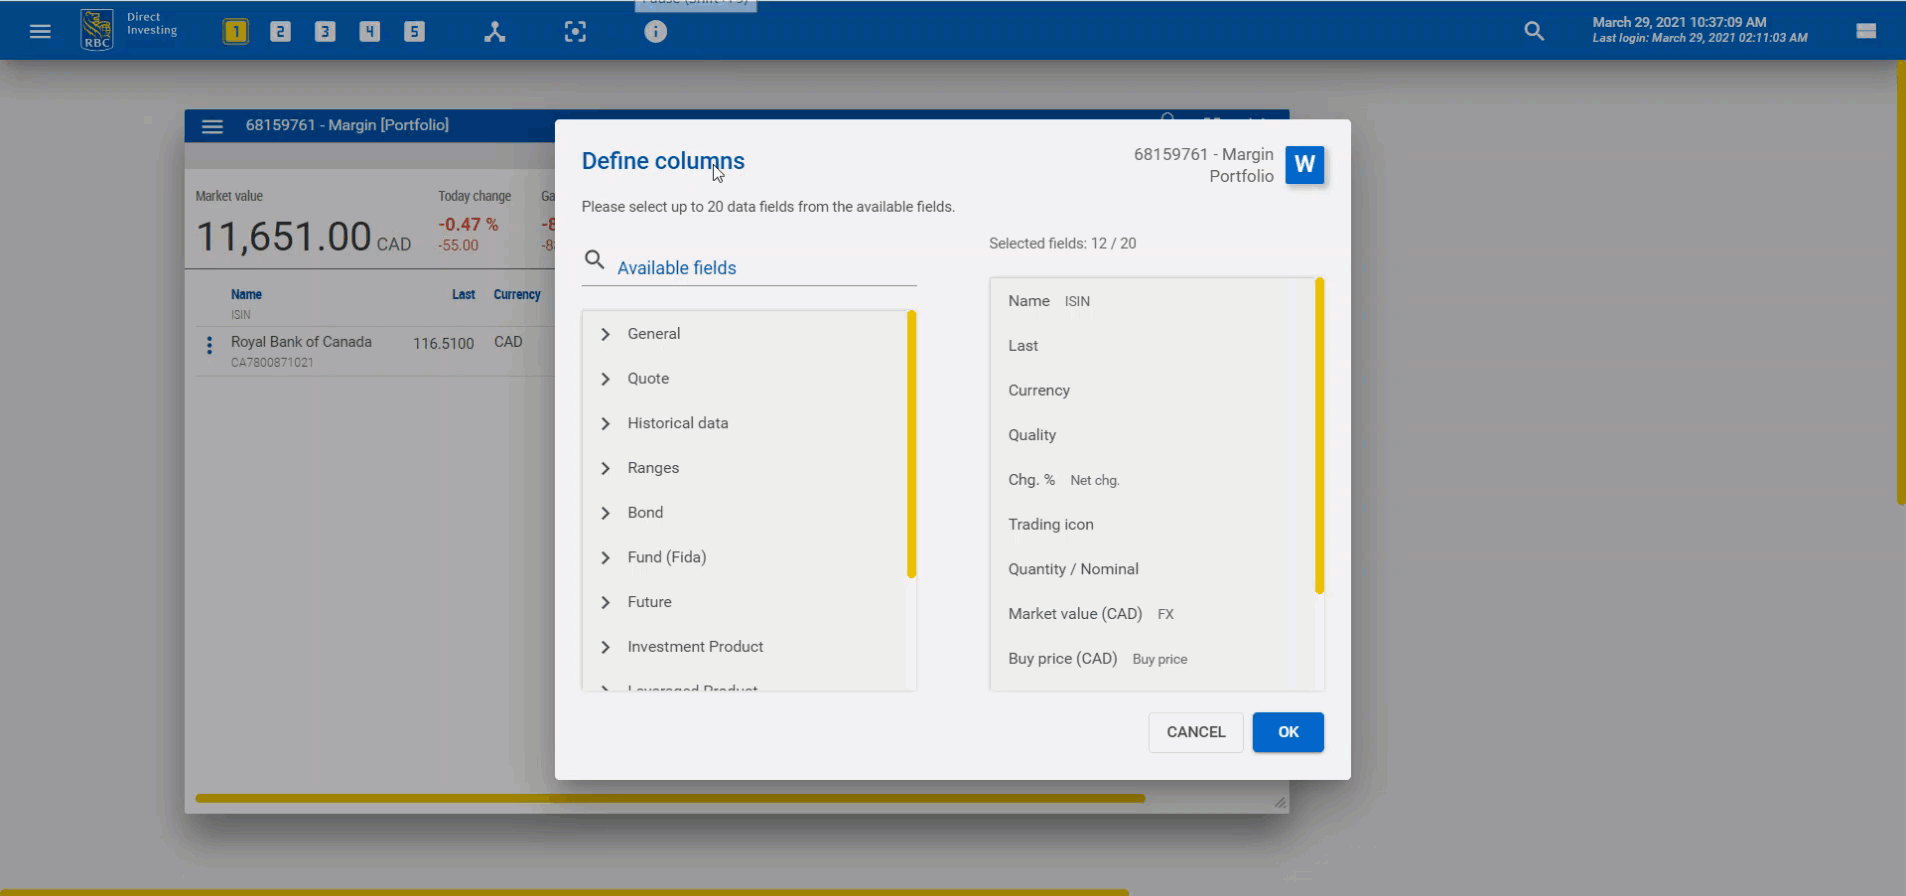Select the Buy price (CAD) field
Viewport: 1906px width, 896px height.
(1152, 659)
